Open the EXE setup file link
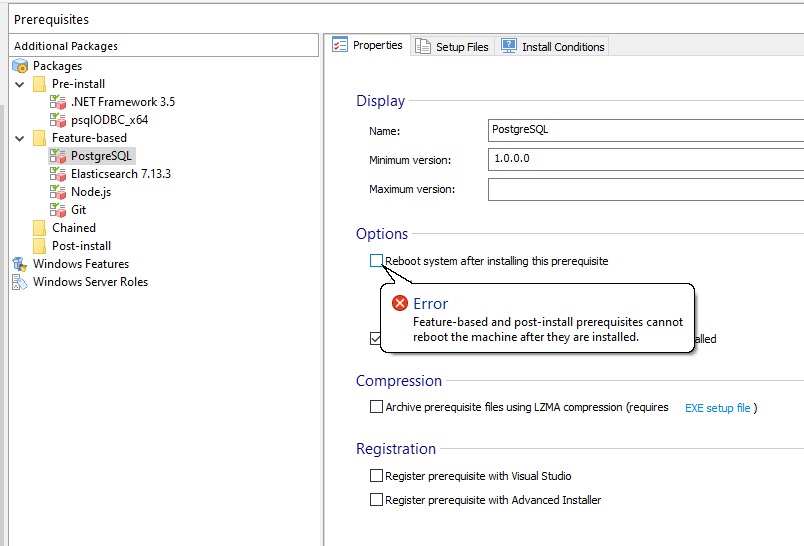The width and height of the screenshot is (804, 546). click(x=717, y=408)
